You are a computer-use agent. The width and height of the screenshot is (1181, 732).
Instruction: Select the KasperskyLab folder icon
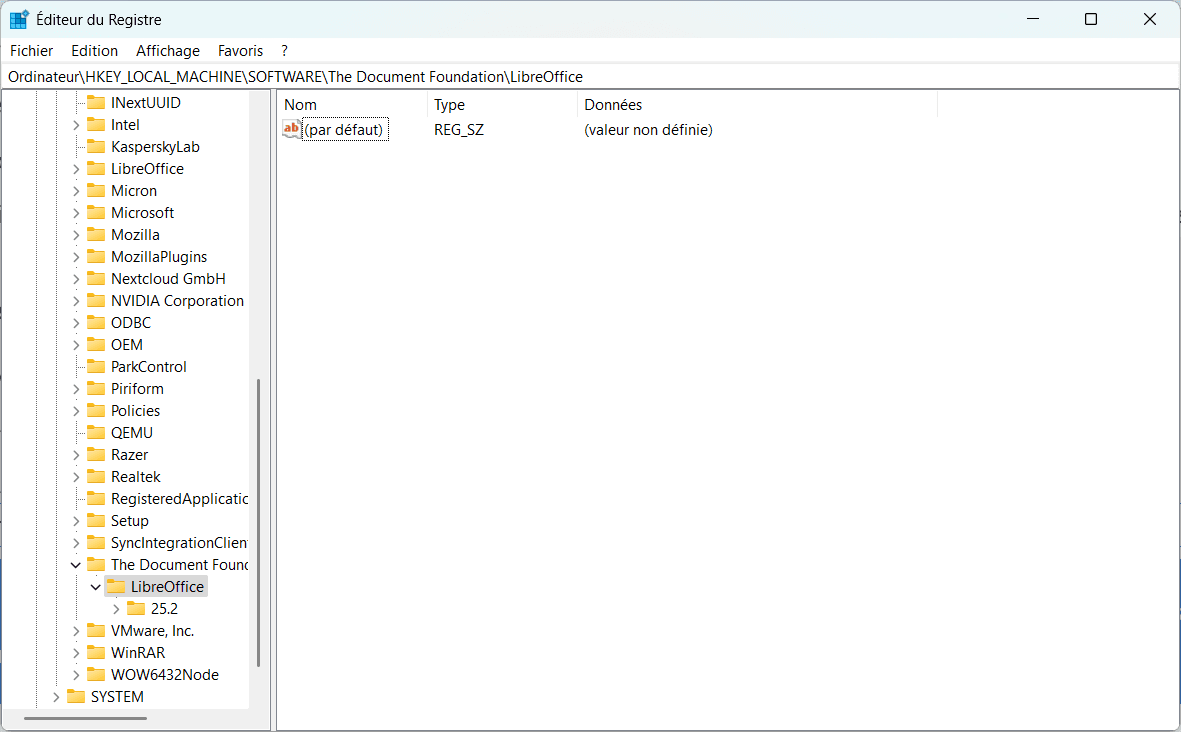96,147
